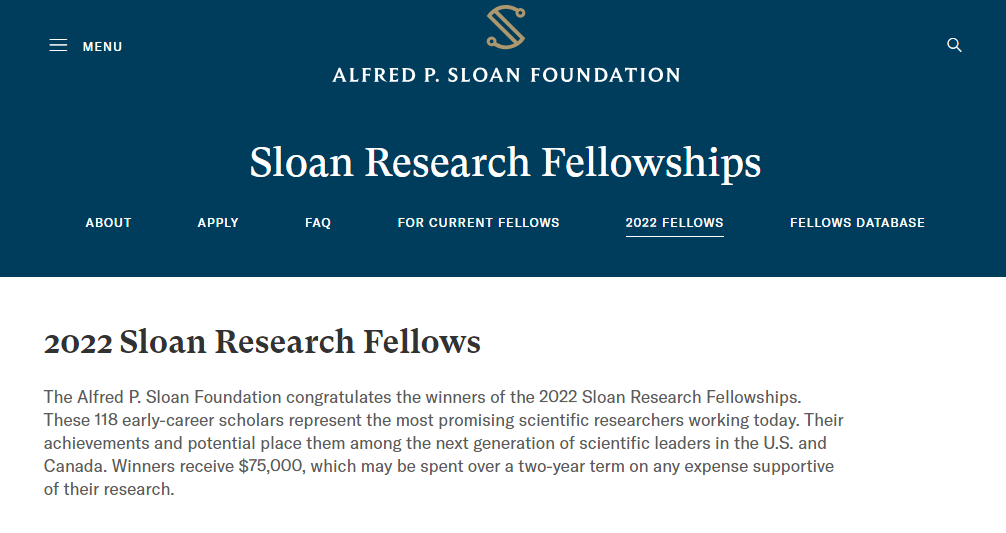Open the FAQ section
Viewport: 1006px width, 533px height.
click(x=318, y=223)
